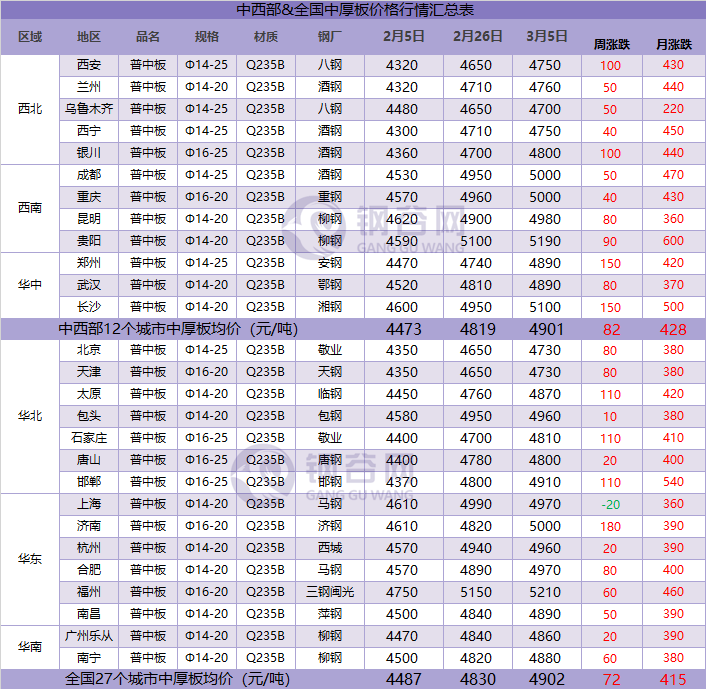
Task: Select the 周涨跌 column header
Action: (610, 44)
